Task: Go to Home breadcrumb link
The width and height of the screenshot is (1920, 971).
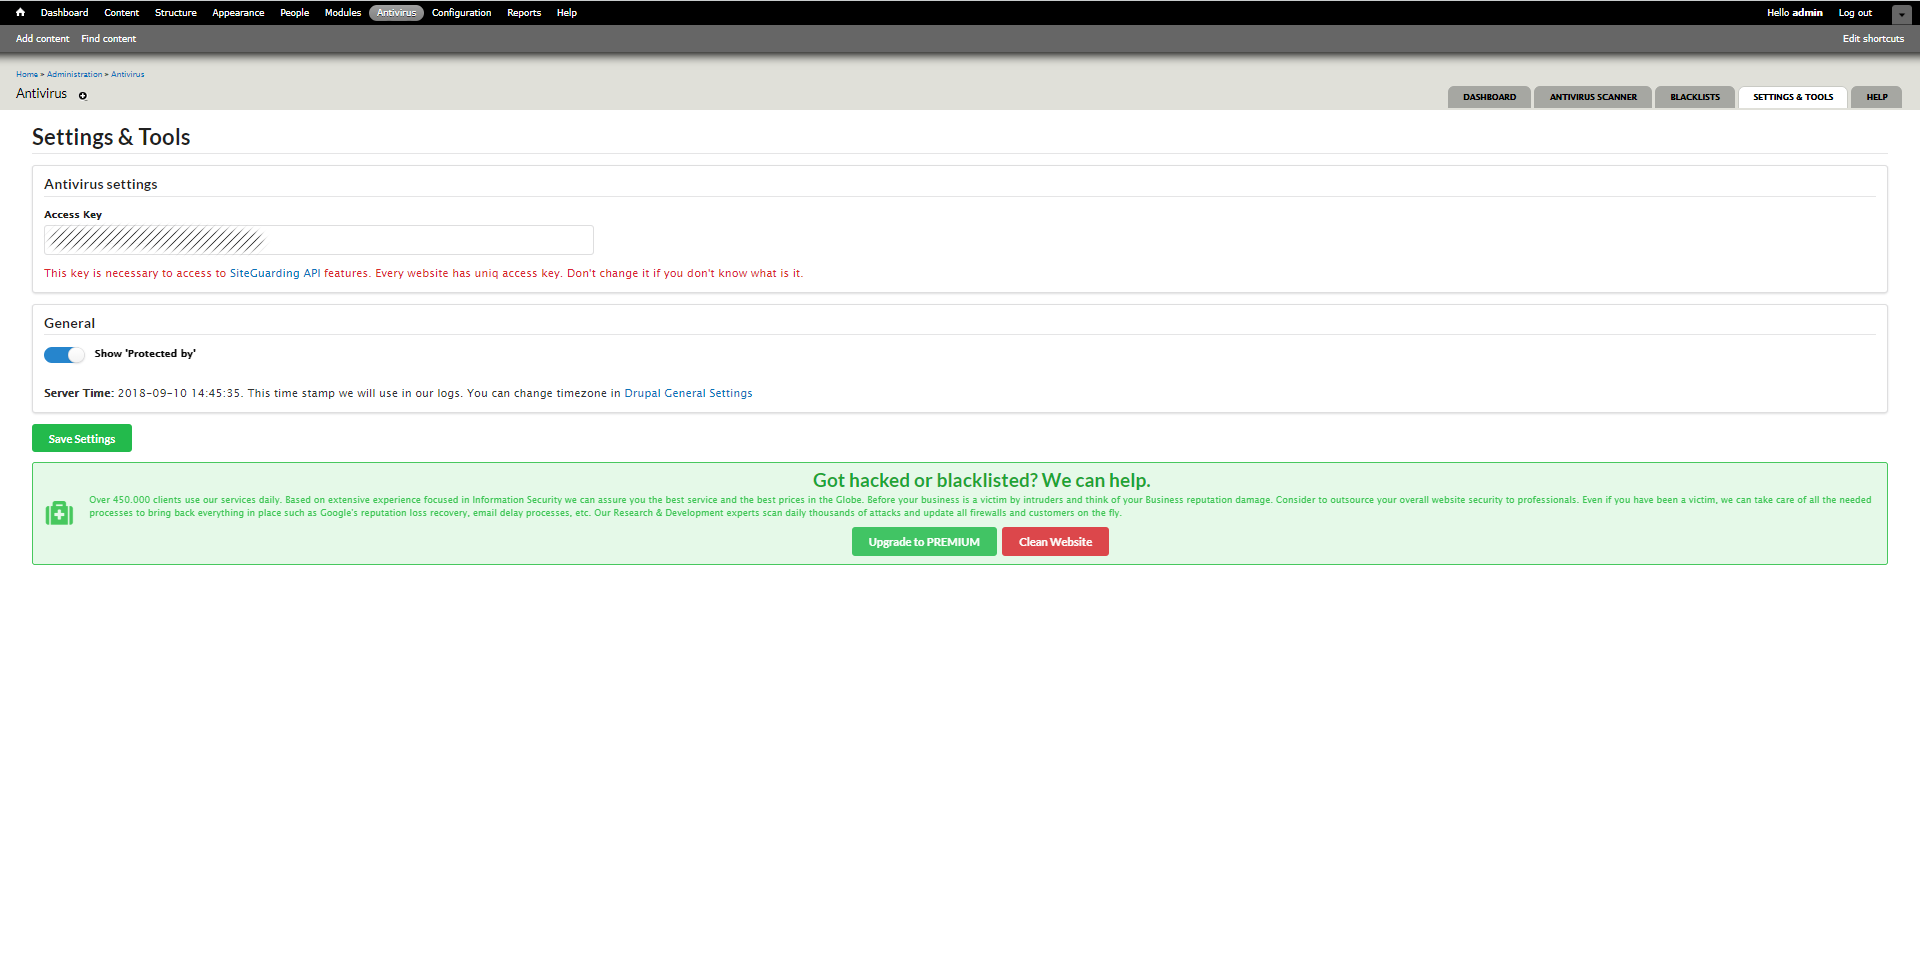Action: 27,75
